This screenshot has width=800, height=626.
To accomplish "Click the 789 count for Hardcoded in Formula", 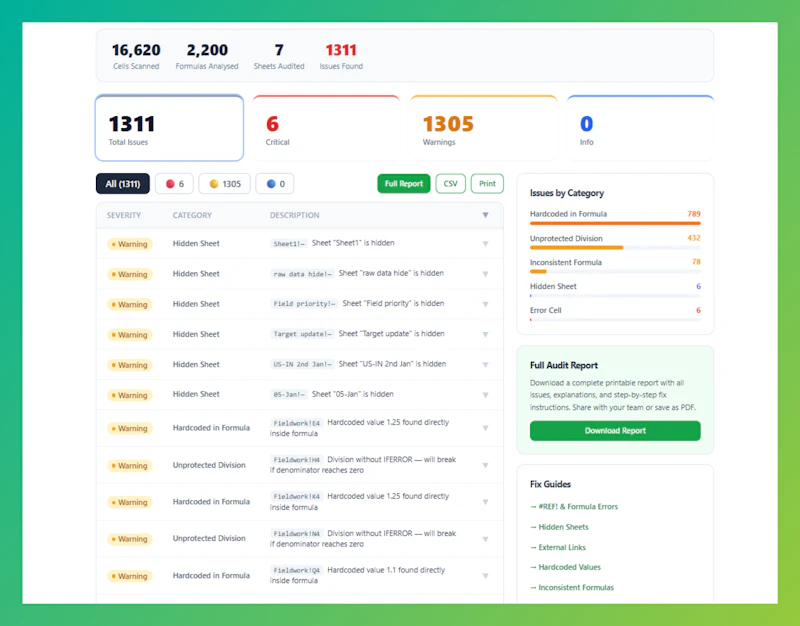I will 694,214.
